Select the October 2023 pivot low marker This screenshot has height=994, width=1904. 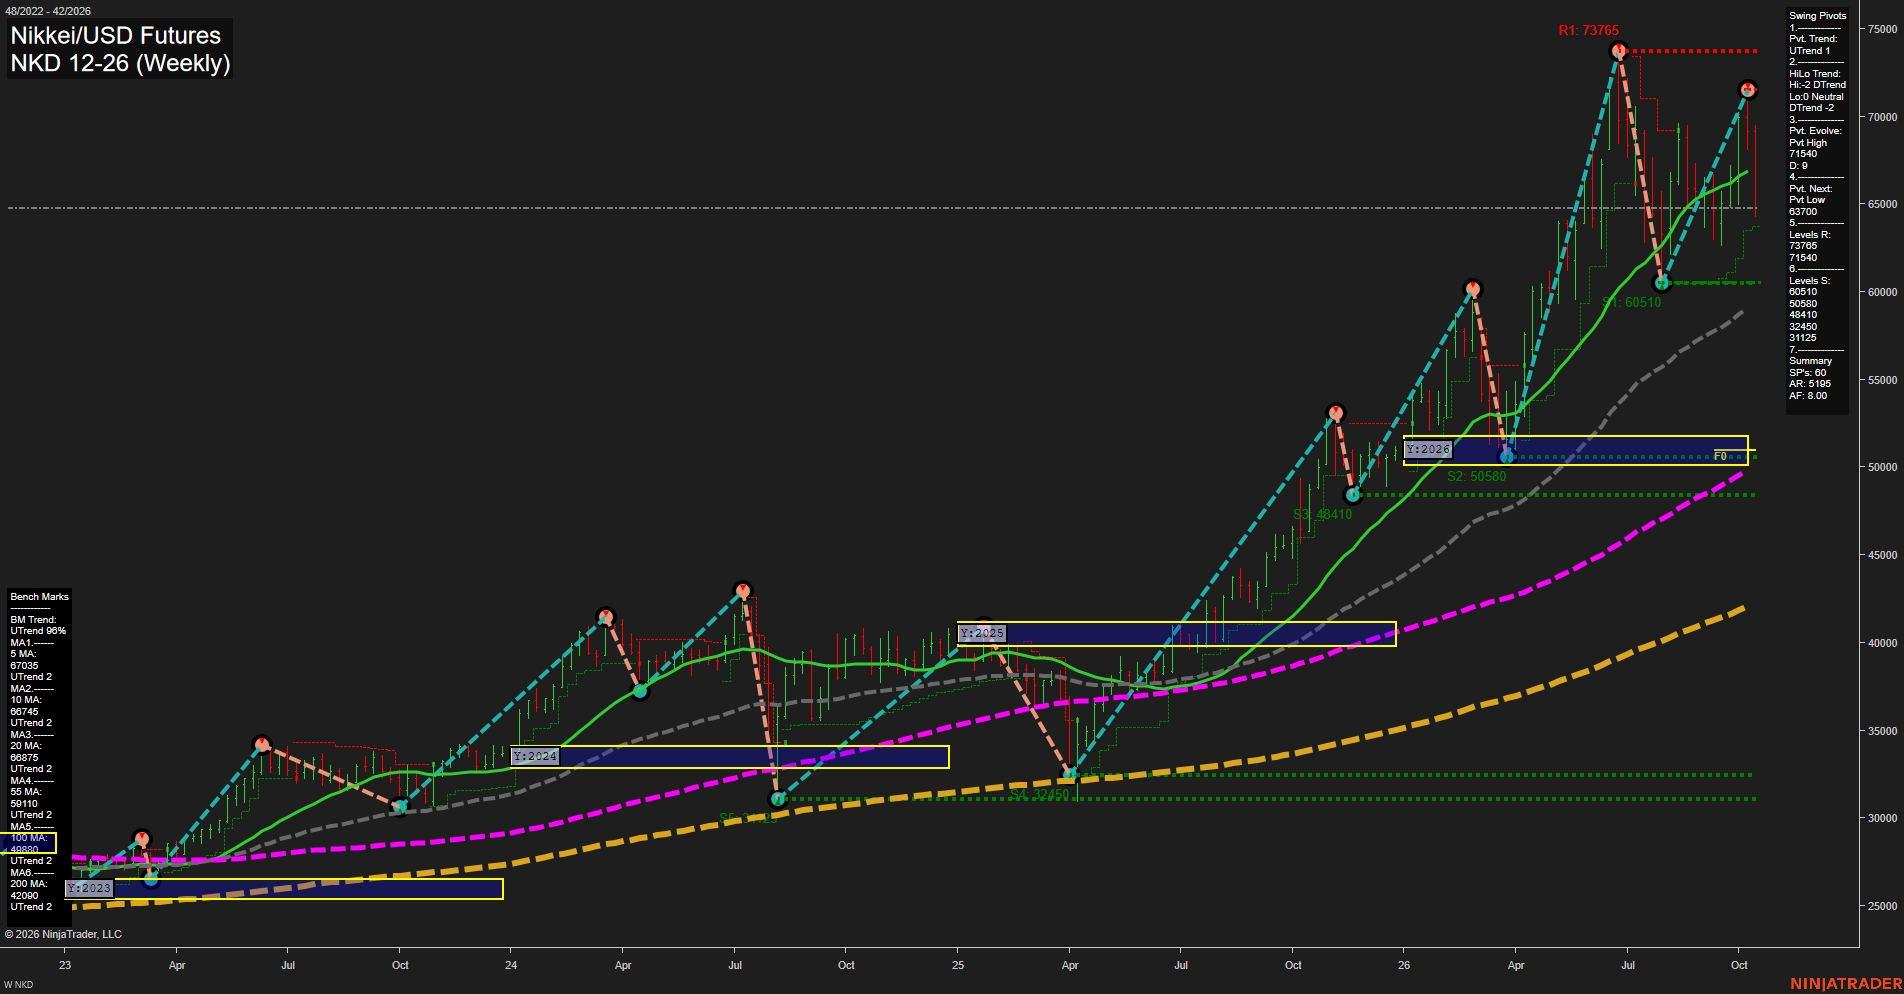coord(400,806)
